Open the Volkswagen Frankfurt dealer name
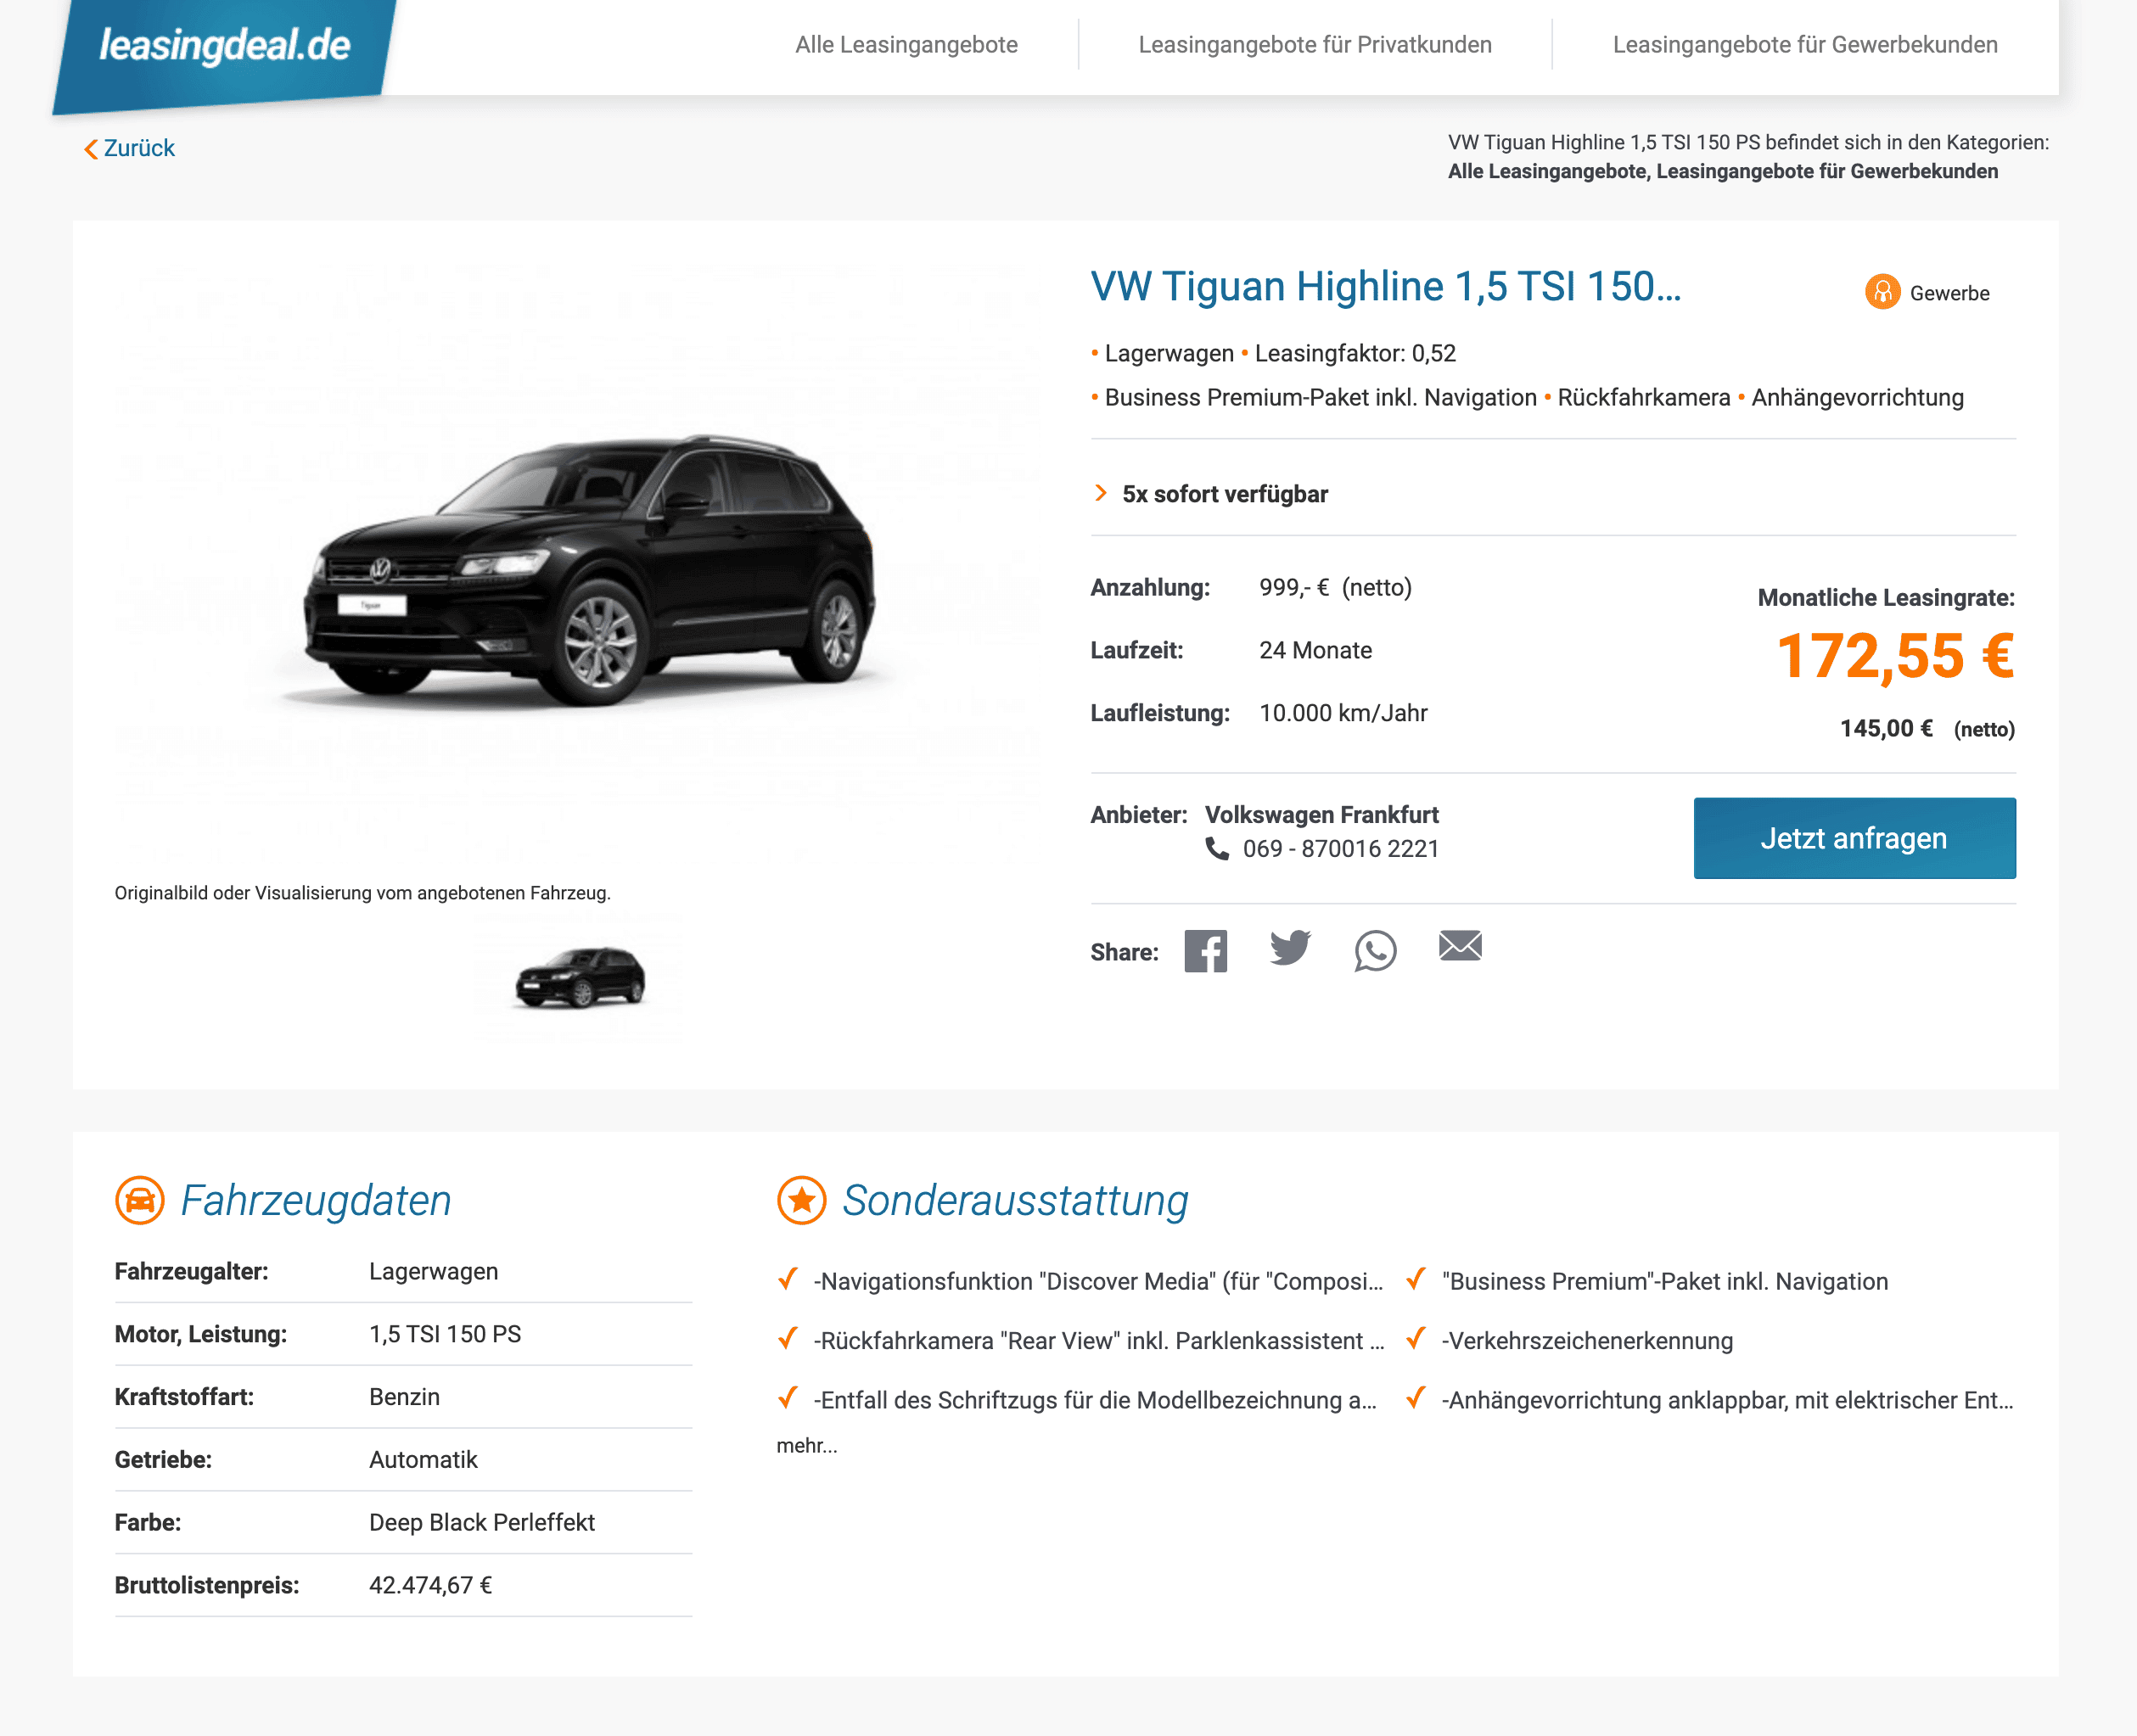This screenshot has width=2137, height=1736. [x=1321, y=815]
